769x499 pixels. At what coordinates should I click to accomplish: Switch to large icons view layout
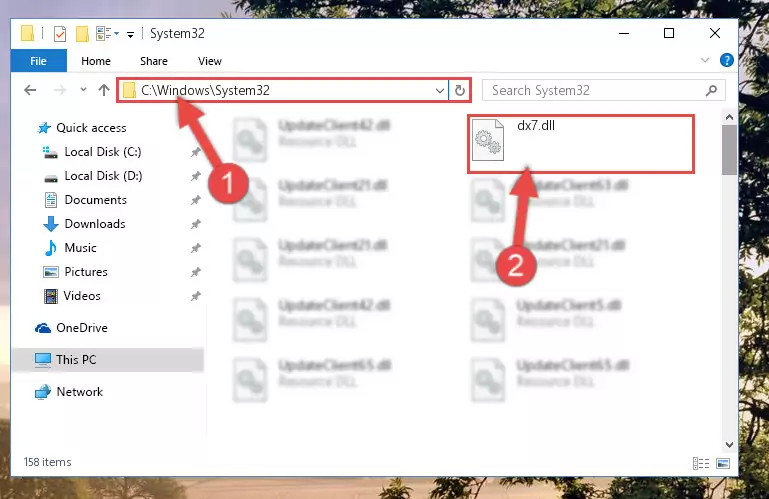(x=723, y=463)
